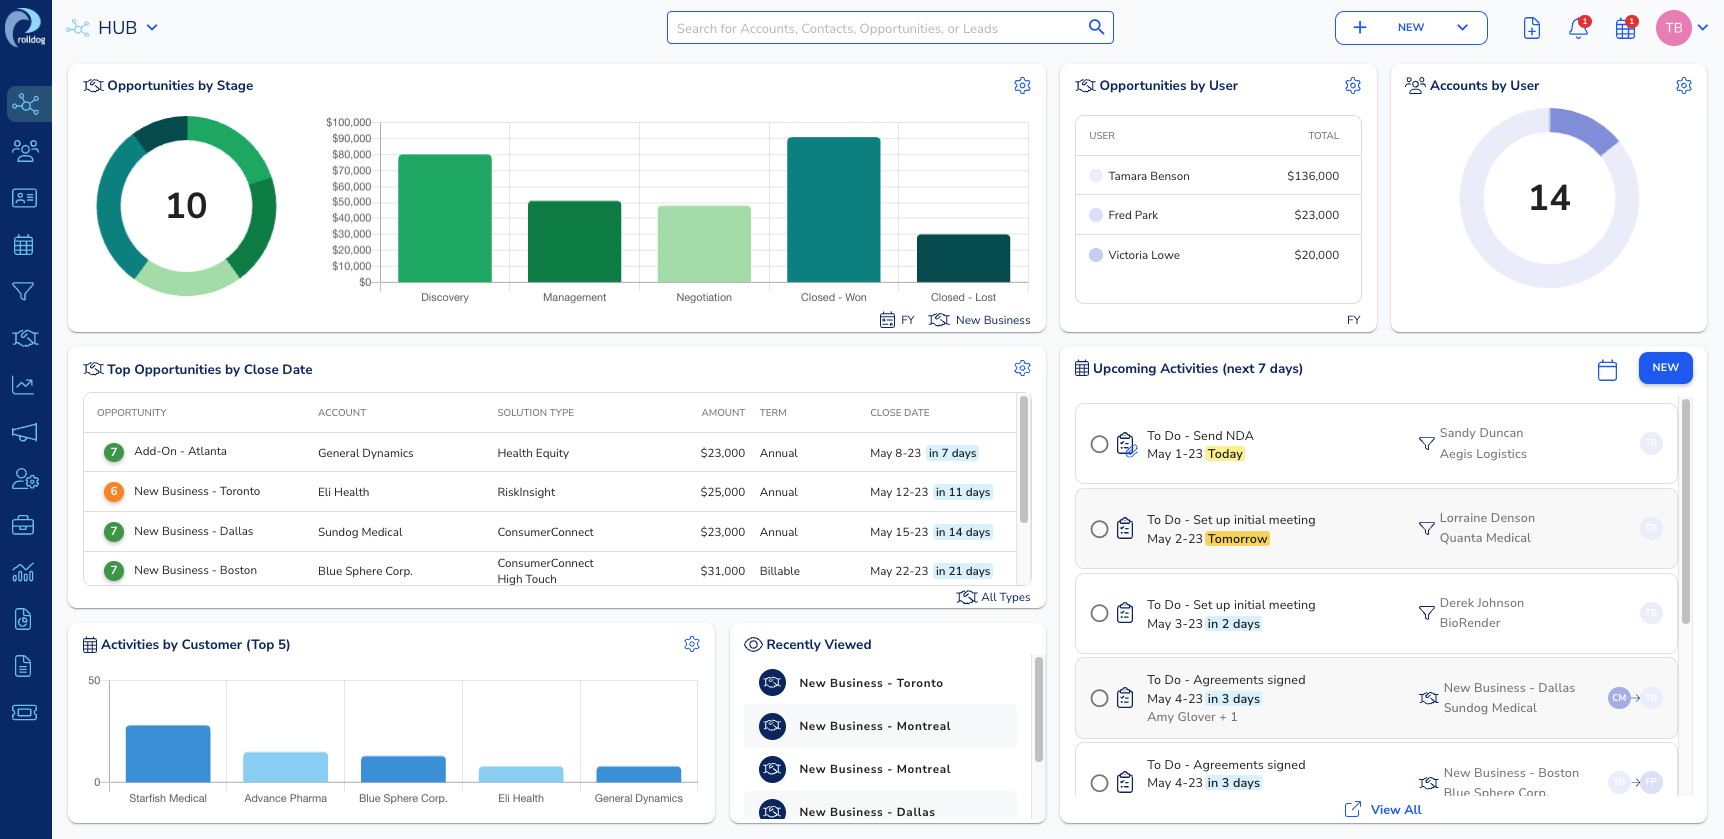
Task: Mark Send NDA task as complete
Action: 1099,444
